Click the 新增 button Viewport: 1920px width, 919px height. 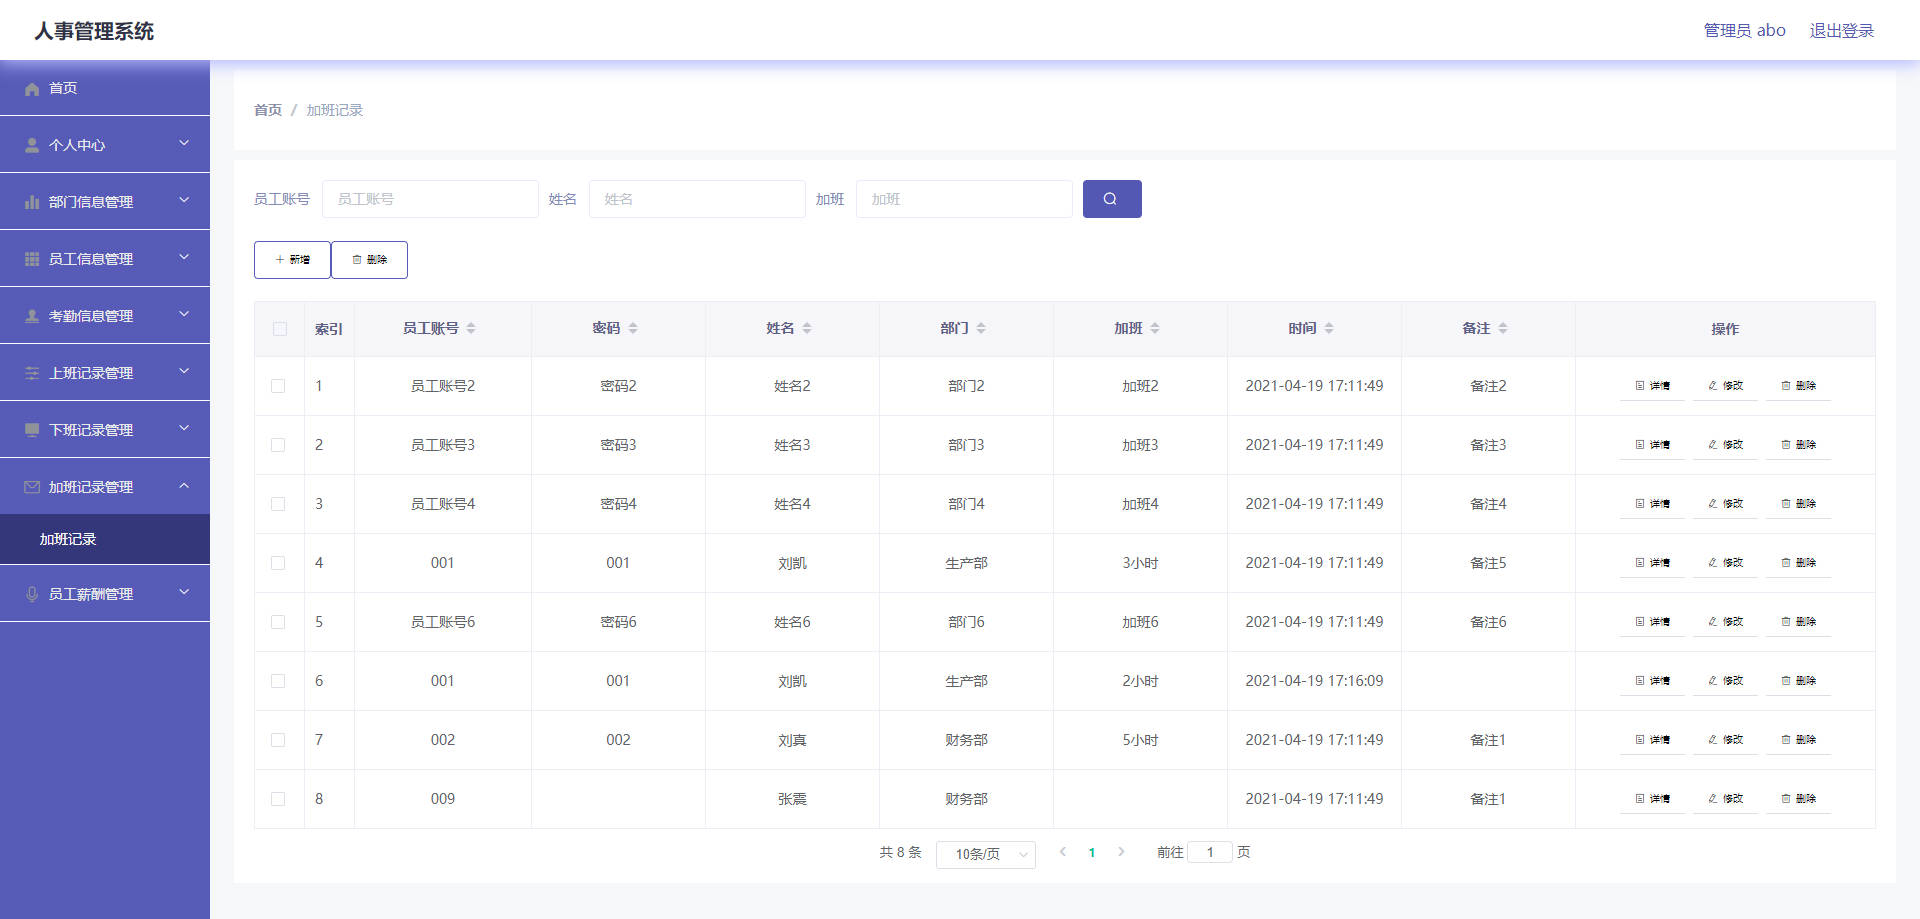[x=292, y=260]
